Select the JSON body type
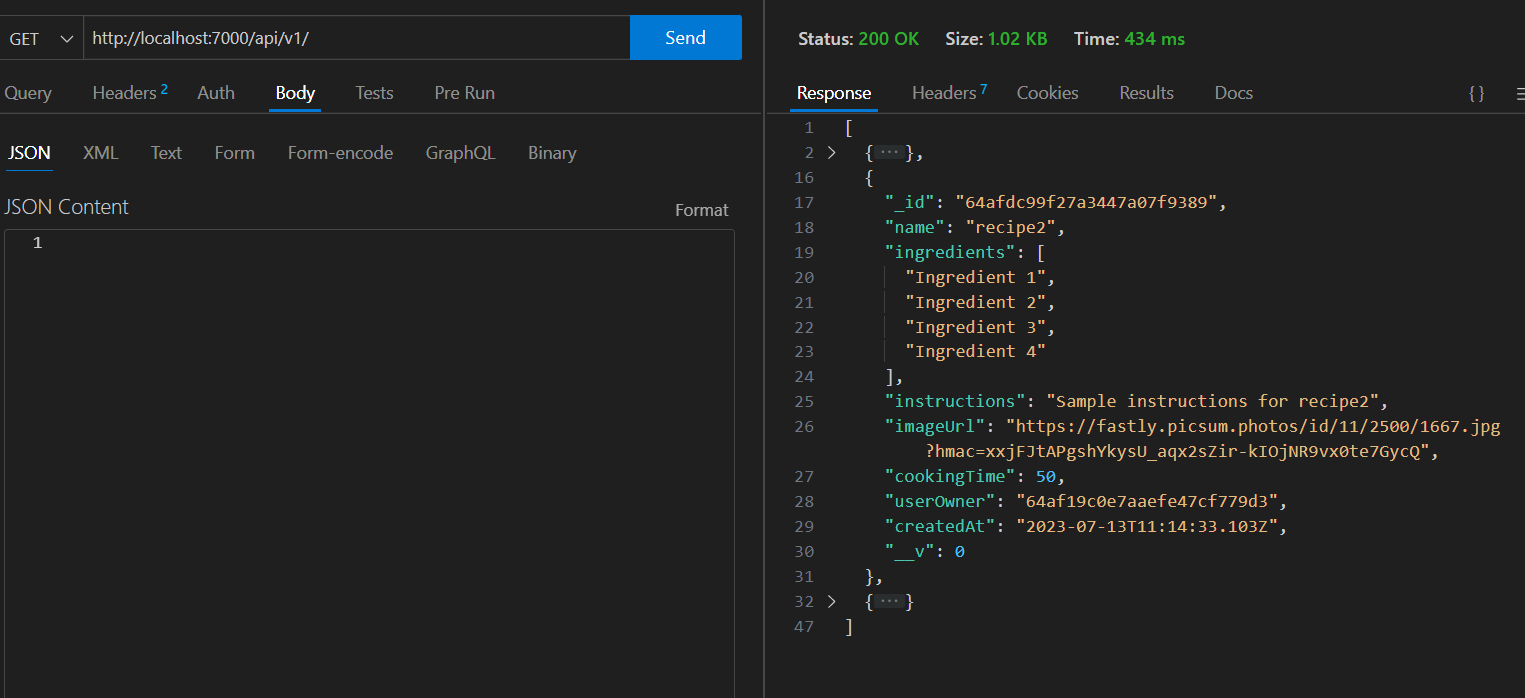Screen dimensions: 1525x698 click(28, 152)
